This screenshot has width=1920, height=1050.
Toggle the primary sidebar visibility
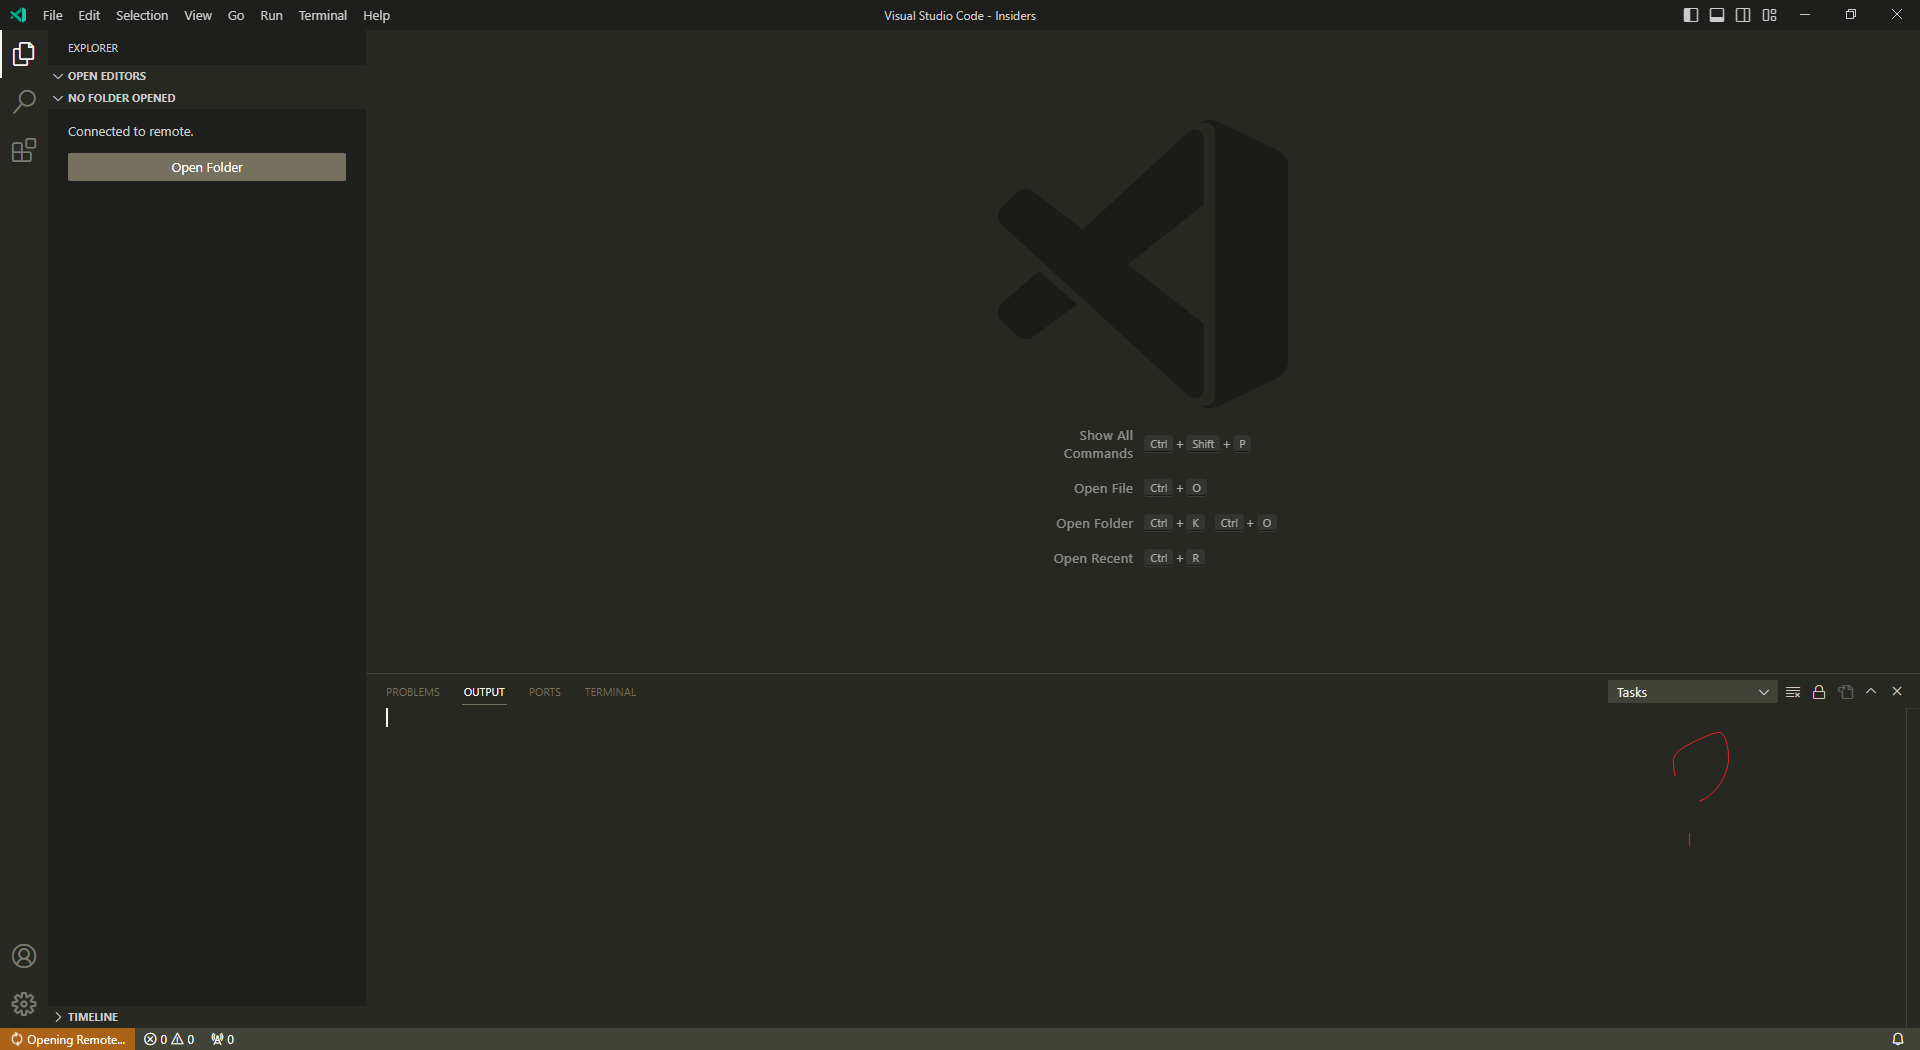[x=1690, y=15]
